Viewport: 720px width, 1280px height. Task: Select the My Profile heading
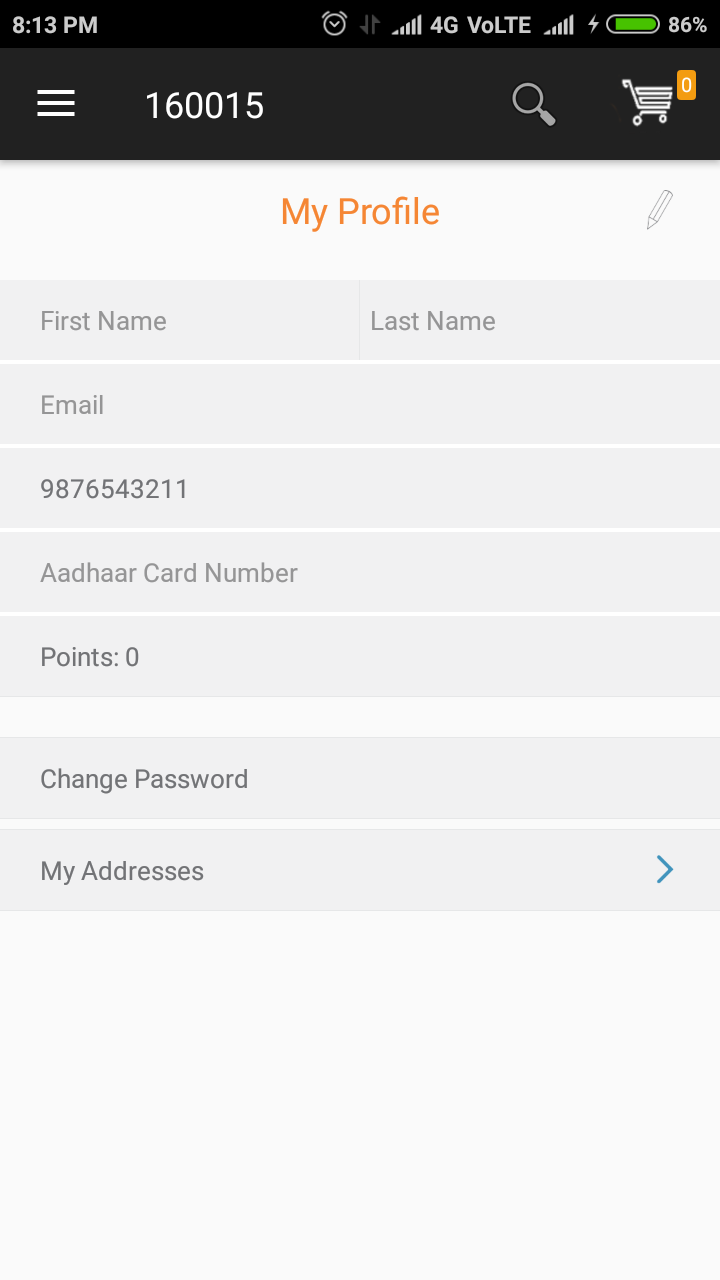[x=359, y=211]
